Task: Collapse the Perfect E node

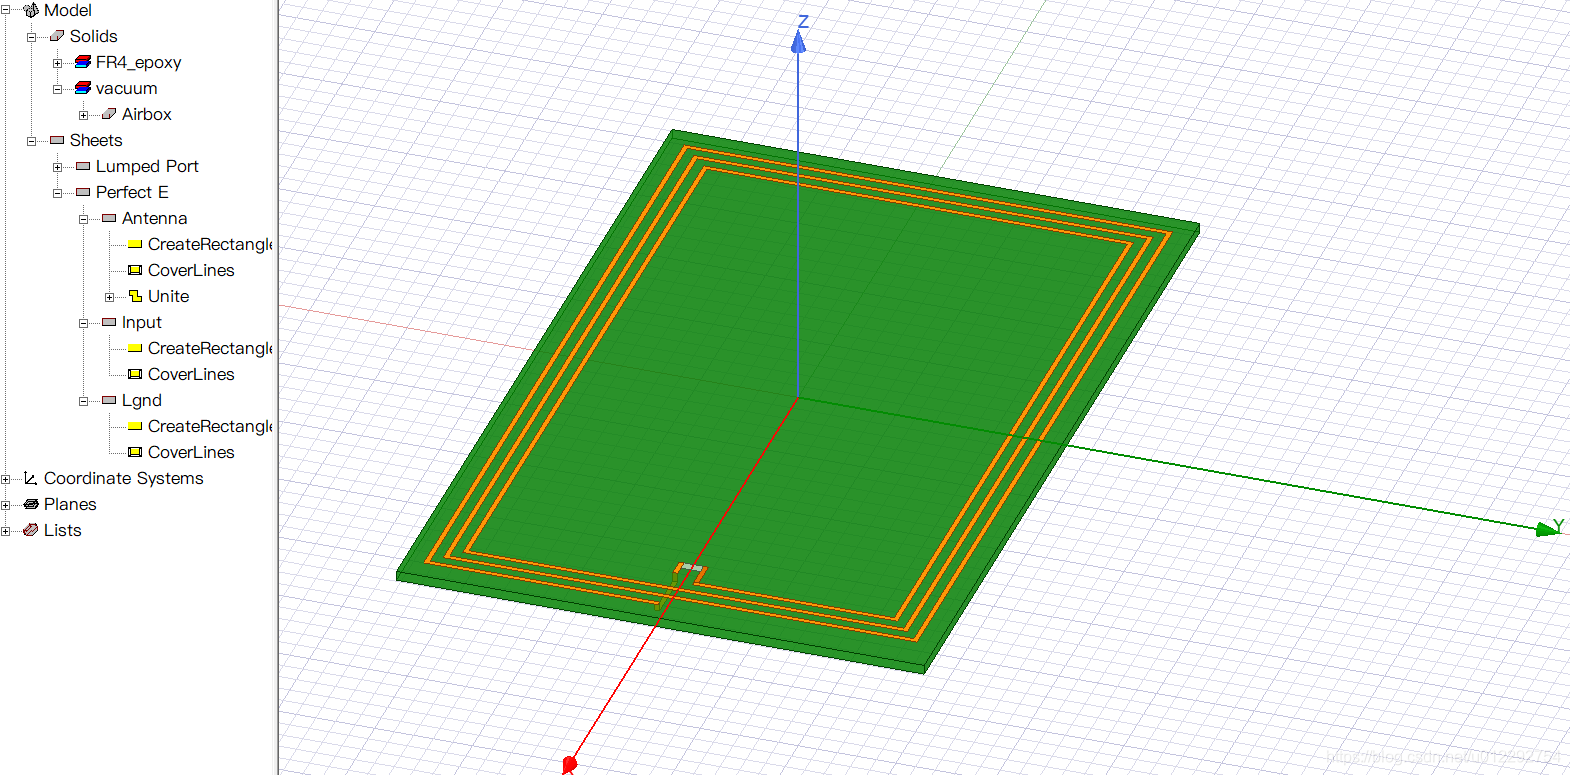Action: click(x=57, y=193)
